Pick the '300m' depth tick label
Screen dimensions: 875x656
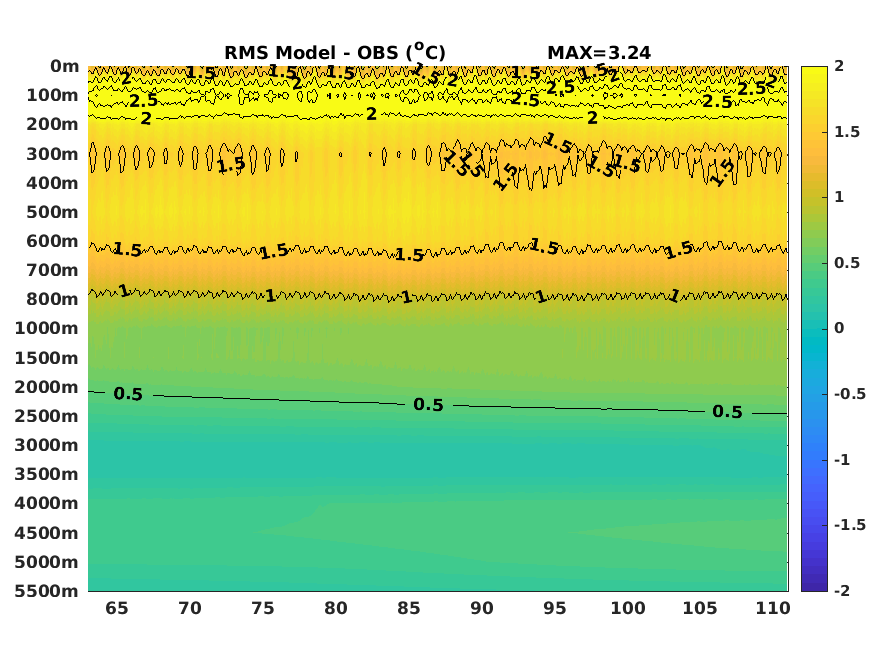coord(52,154)
